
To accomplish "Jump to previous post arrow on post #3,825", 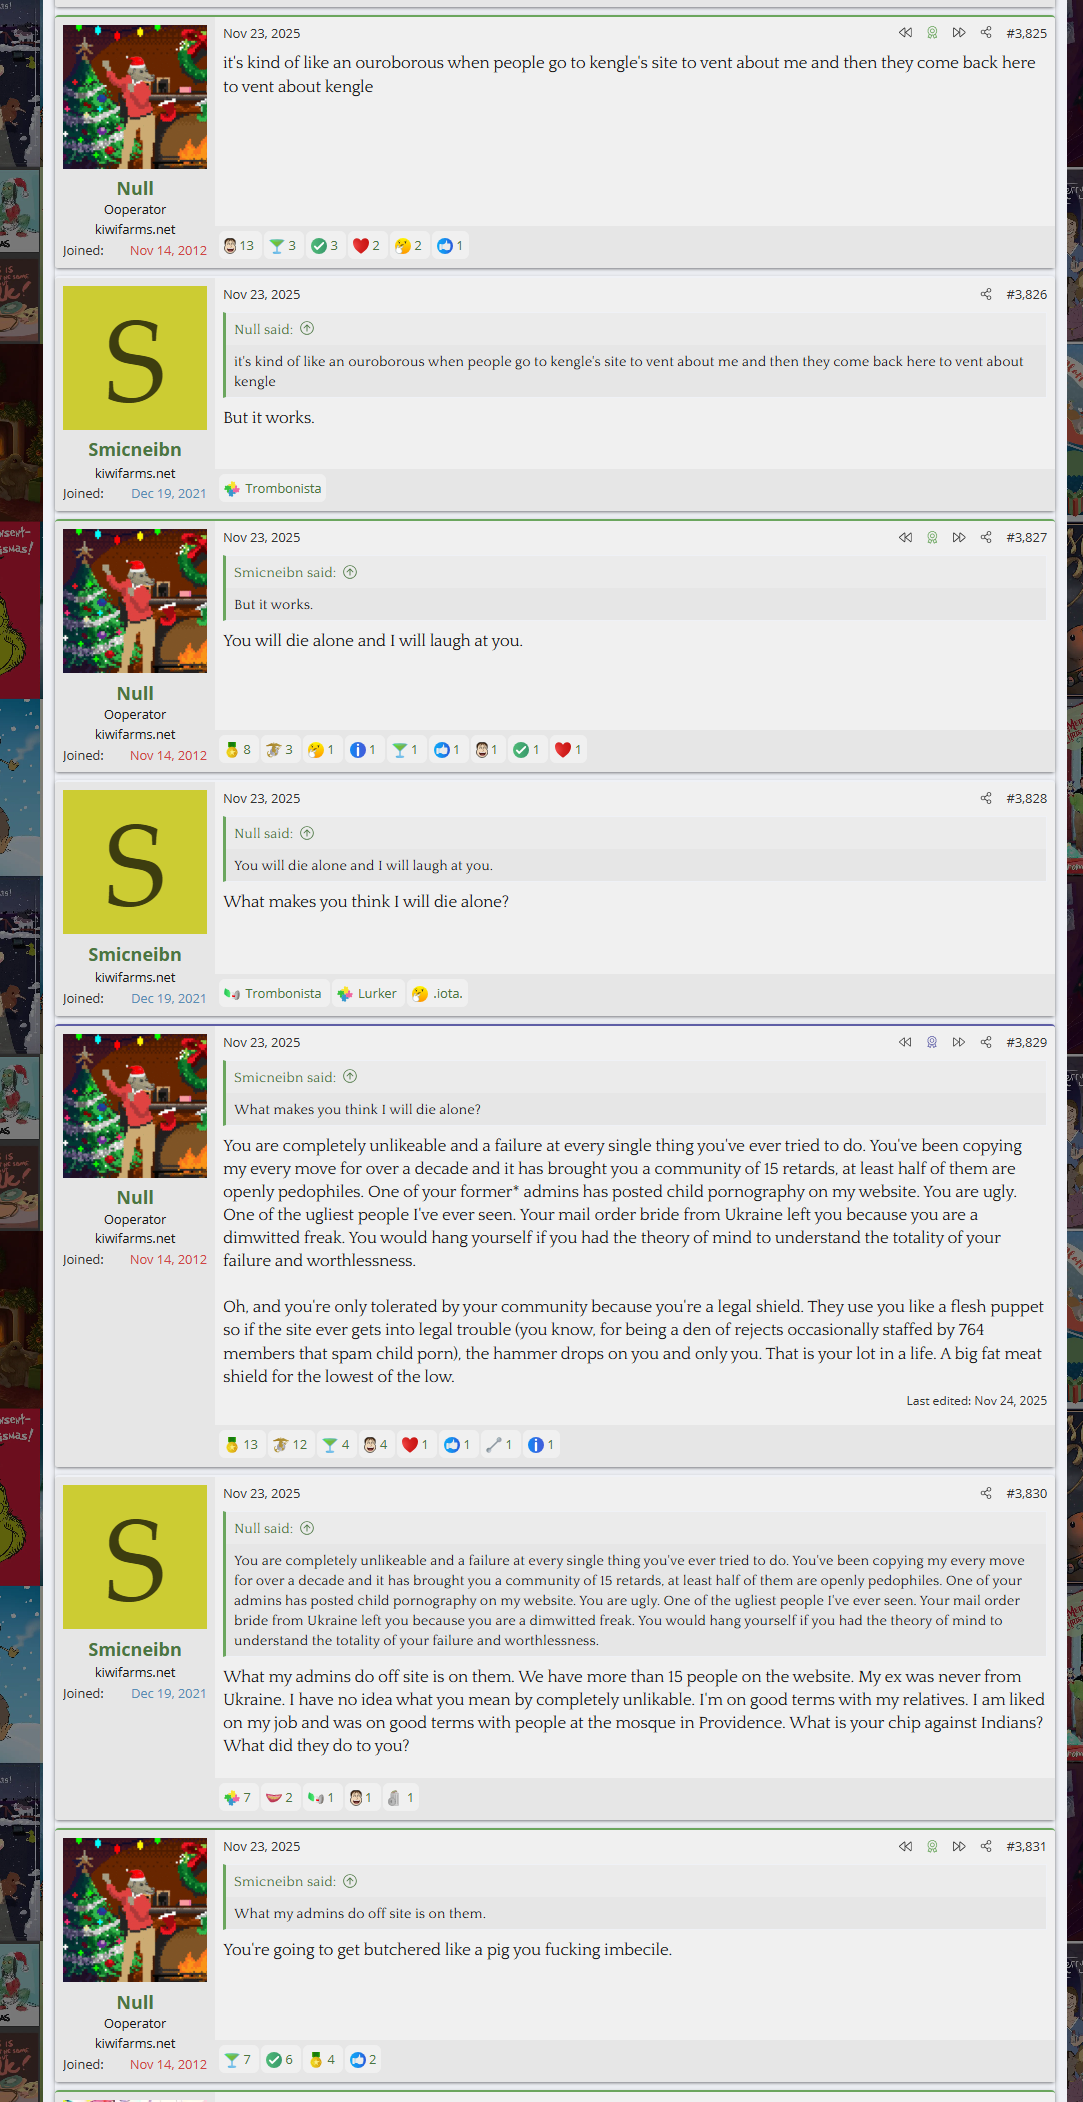I will tap(905, 33).
